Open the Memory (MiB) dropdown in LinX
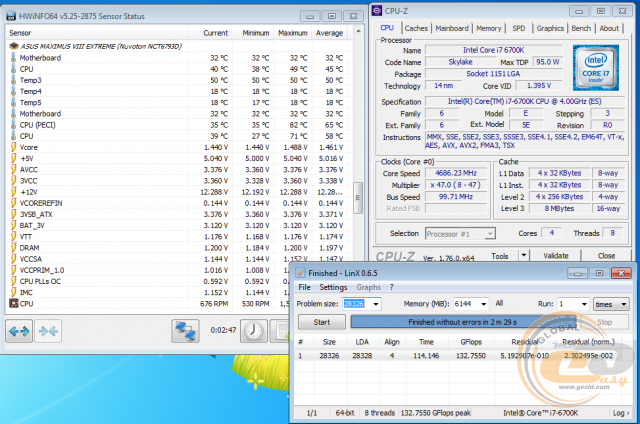 coord(484,304)
